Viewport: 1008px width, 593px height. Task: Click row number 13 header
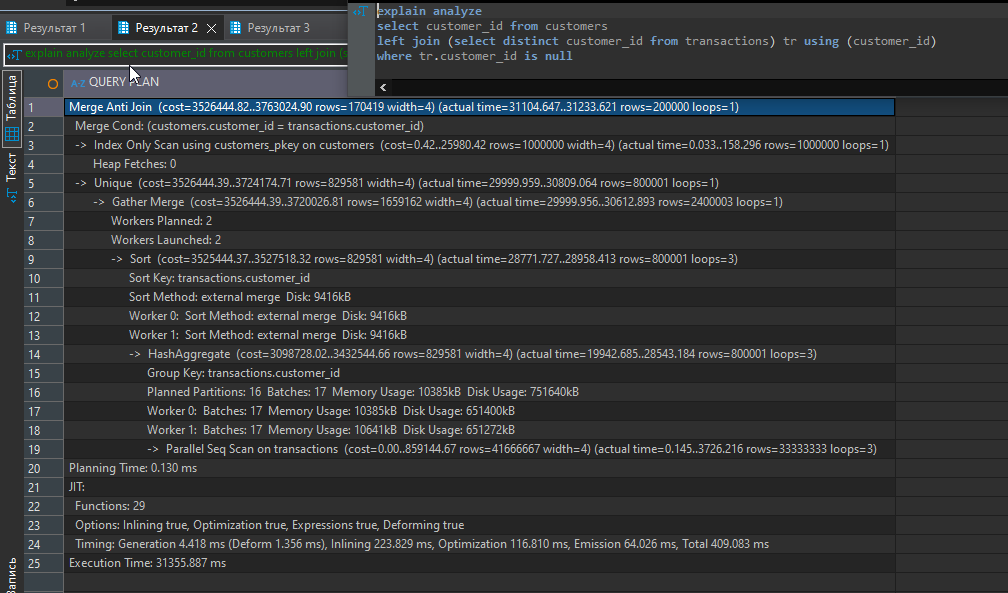[44, 335]
